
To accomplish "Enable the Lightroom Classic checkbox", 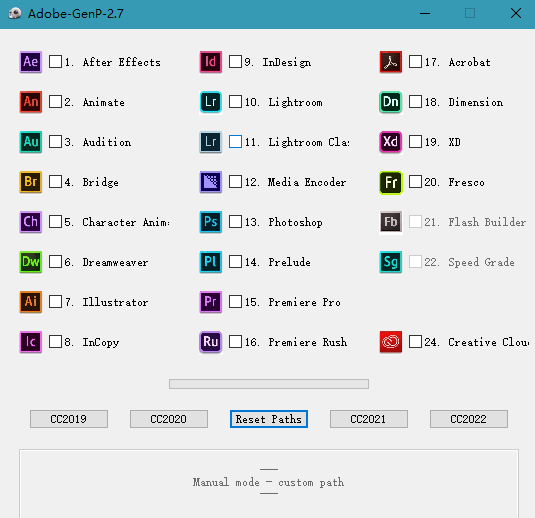I will pos(235,142).
